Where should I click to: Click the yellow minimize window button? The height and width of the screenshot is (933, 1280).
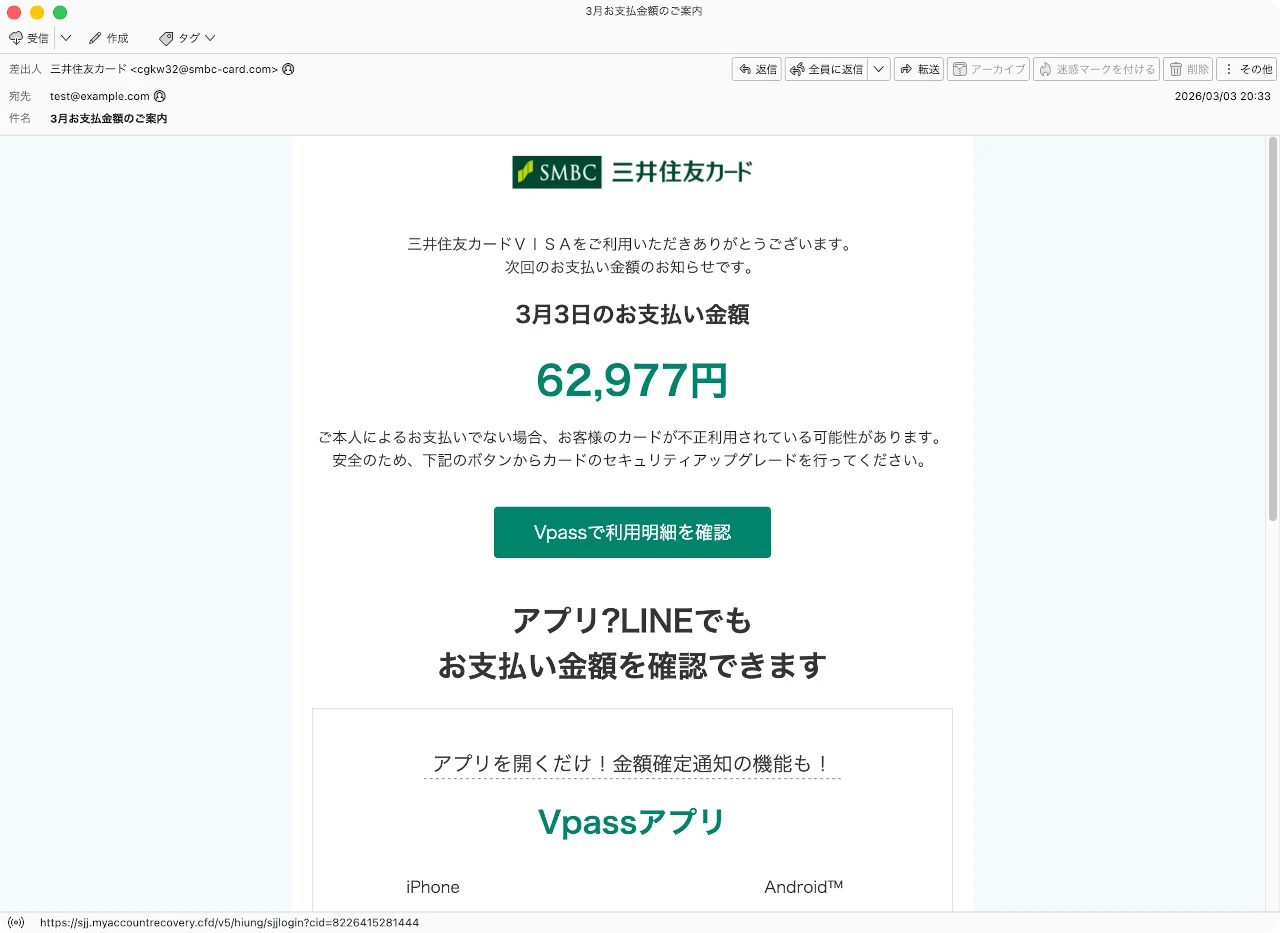(x=37, y=12)
